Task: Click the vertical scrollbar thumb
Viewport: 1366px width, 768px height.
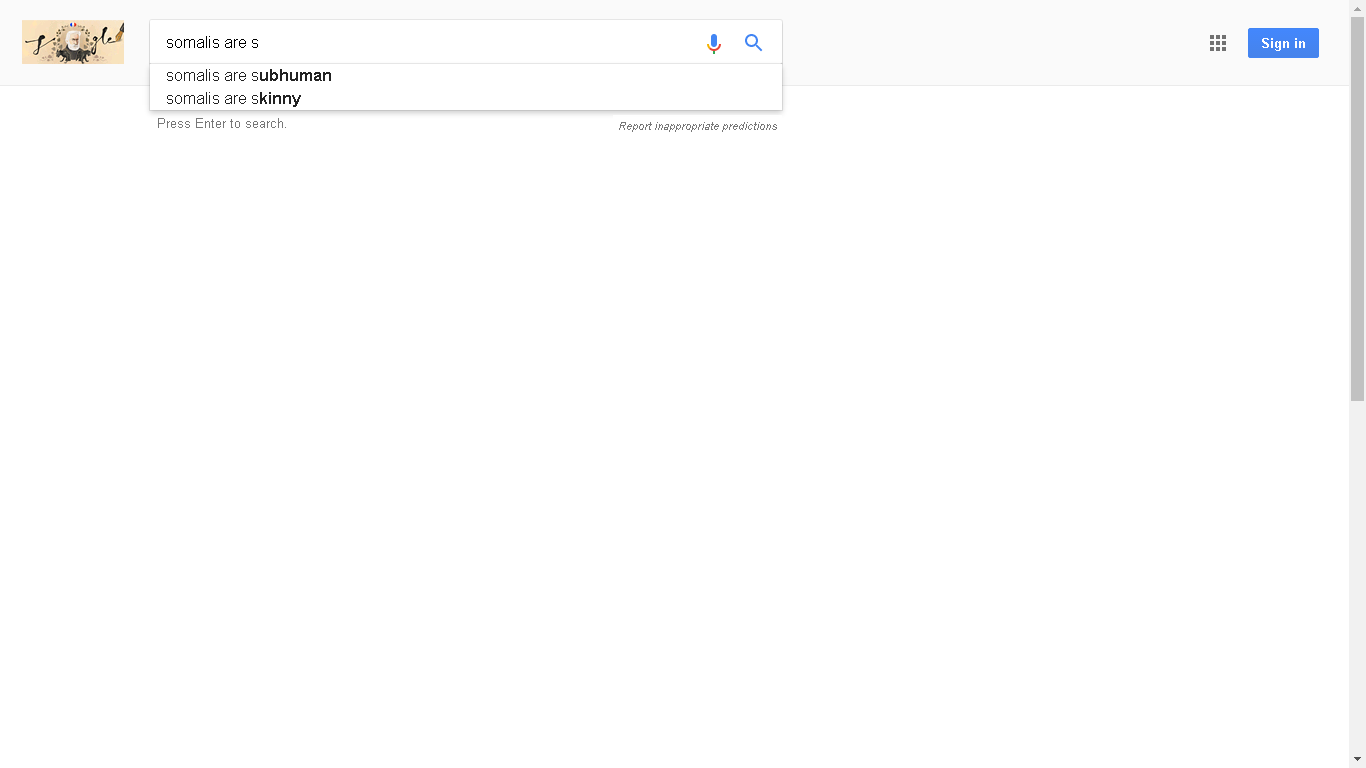Action: click(x=1357, y=208)
